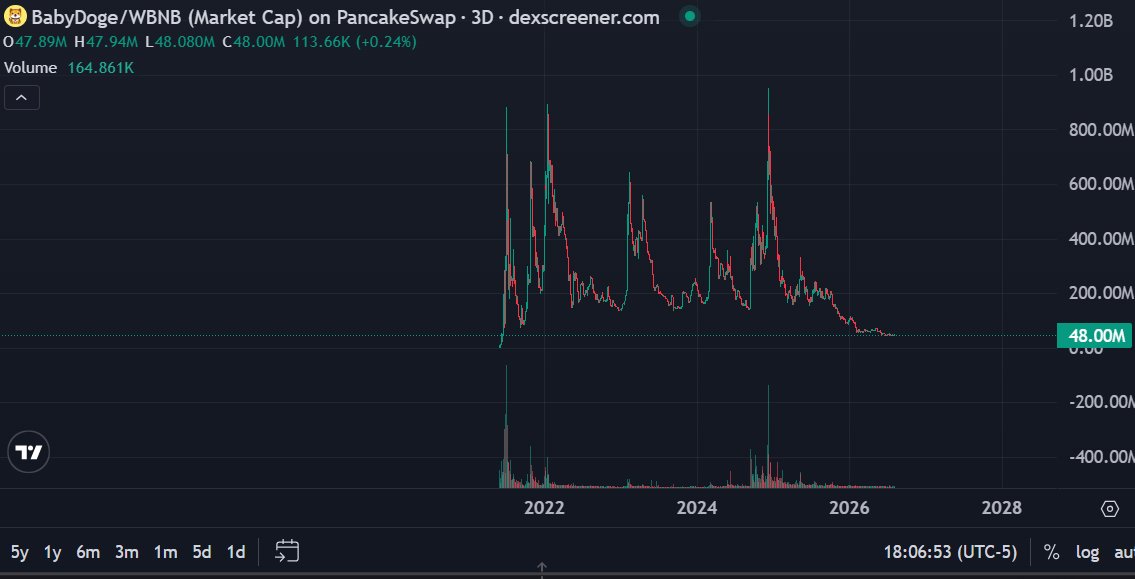The width and height of the screenshot is (1135, 579).
Task: Click the 200.00M price axis label
Action: pyautogui.click(x=1100, y=293)
